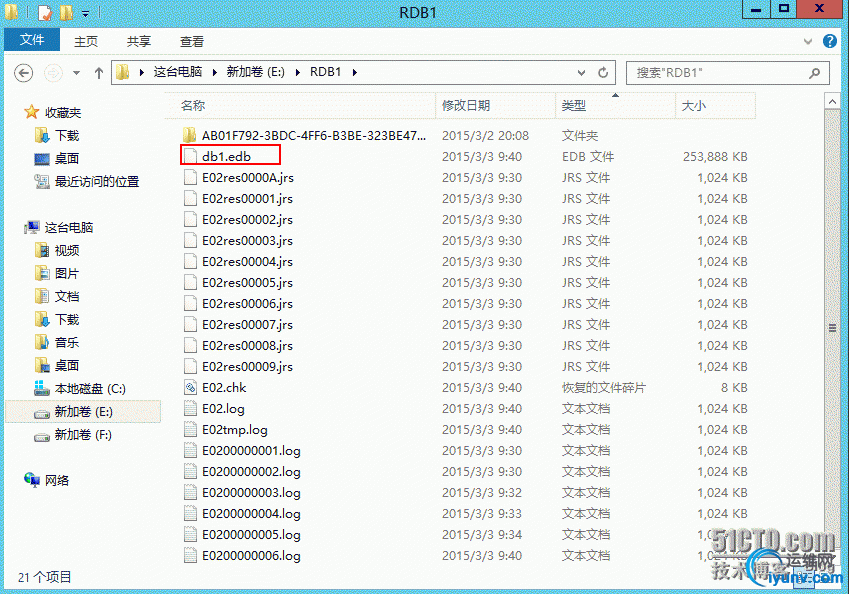Click the vertical scrollbar thumb
849x594 pixels.
(x=832, y=327)
